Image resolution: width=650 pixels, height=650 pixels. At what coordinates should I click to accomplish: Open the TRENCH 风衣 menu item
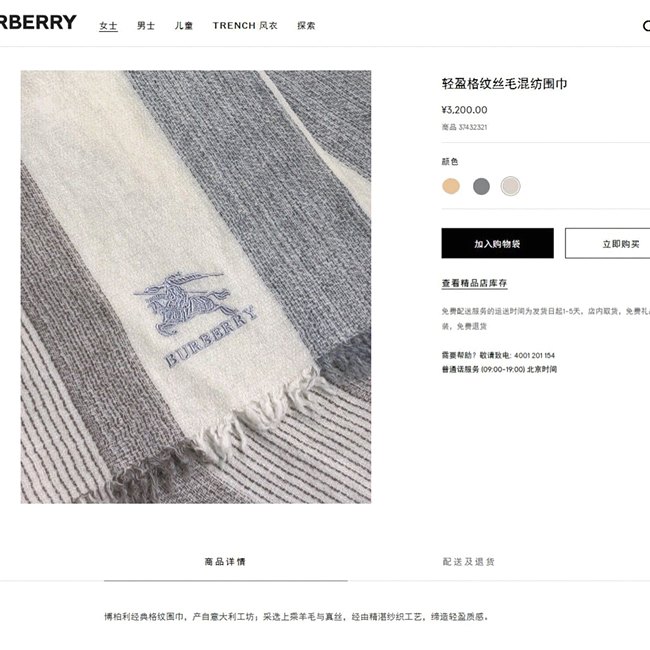pos(245,26)
